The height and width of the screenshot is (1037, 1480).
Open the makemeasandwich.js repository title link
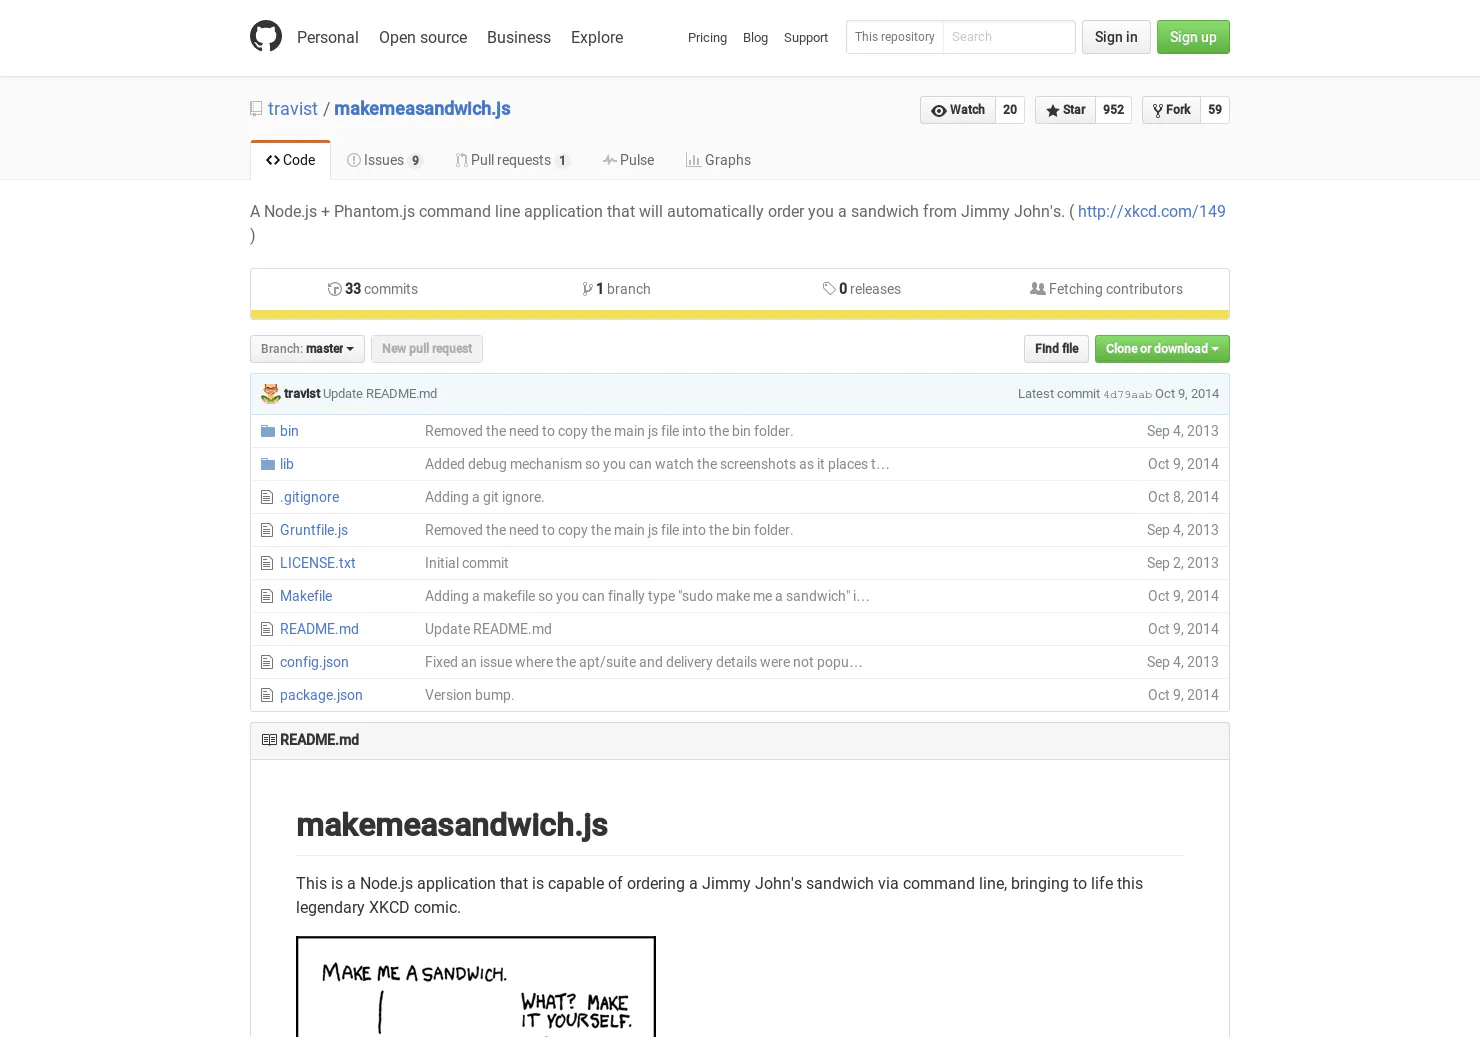pyautogui.click(x=422, y=109)
